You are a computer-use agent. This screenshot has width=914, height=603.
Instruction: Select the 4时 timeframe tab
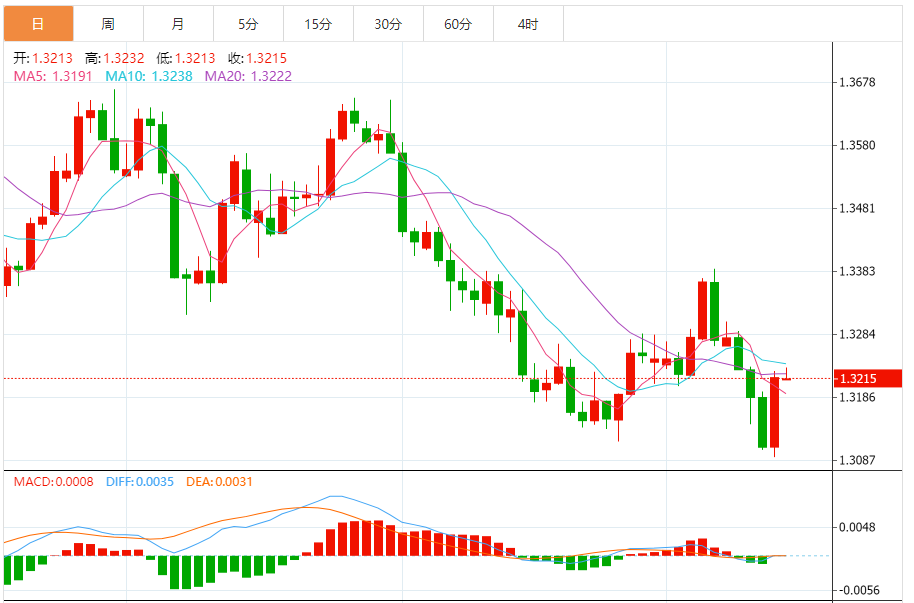click(528, 24)
